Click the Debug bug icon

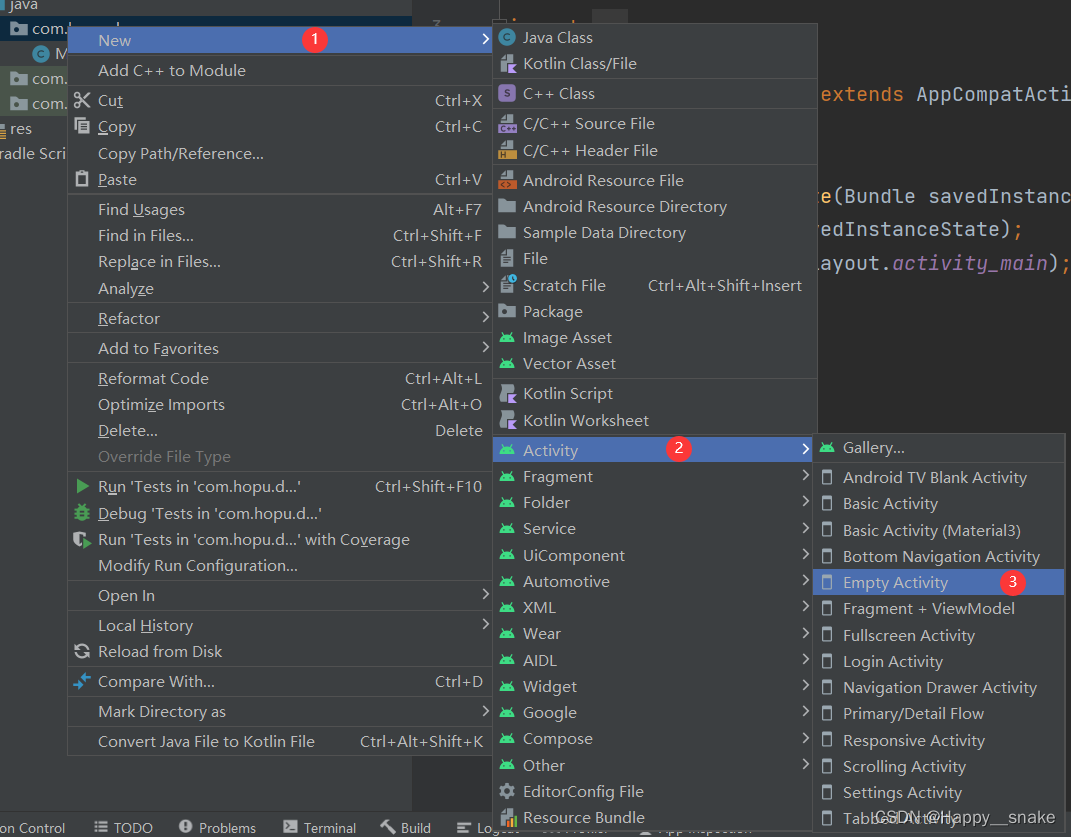click(82, 512)
